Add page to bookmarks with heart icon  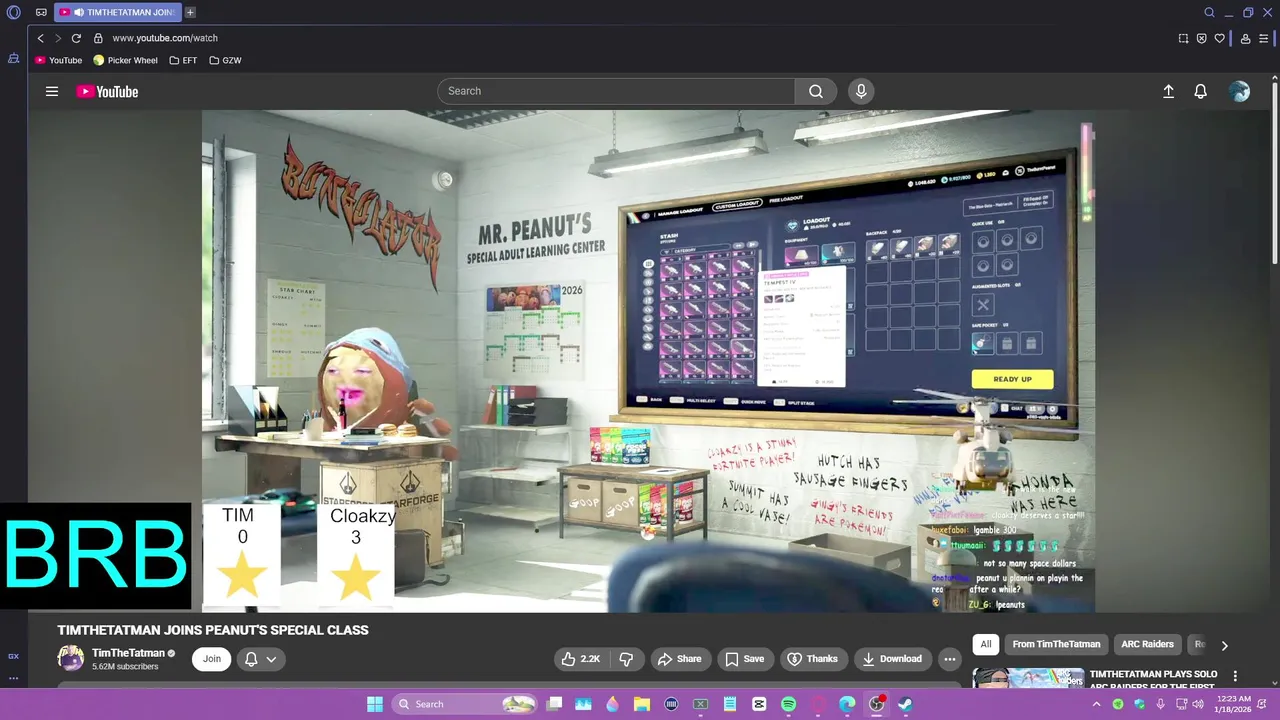1220,38
